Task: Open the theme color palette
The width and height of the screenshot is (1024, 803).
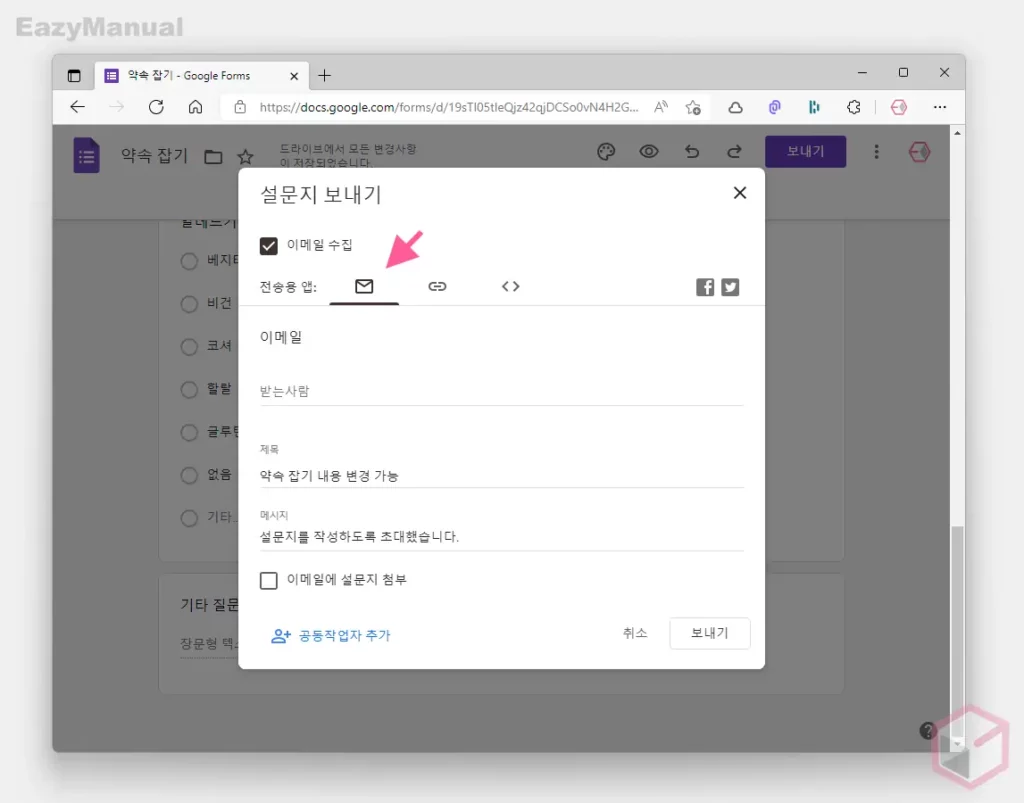Action: [x=606, y=151]
